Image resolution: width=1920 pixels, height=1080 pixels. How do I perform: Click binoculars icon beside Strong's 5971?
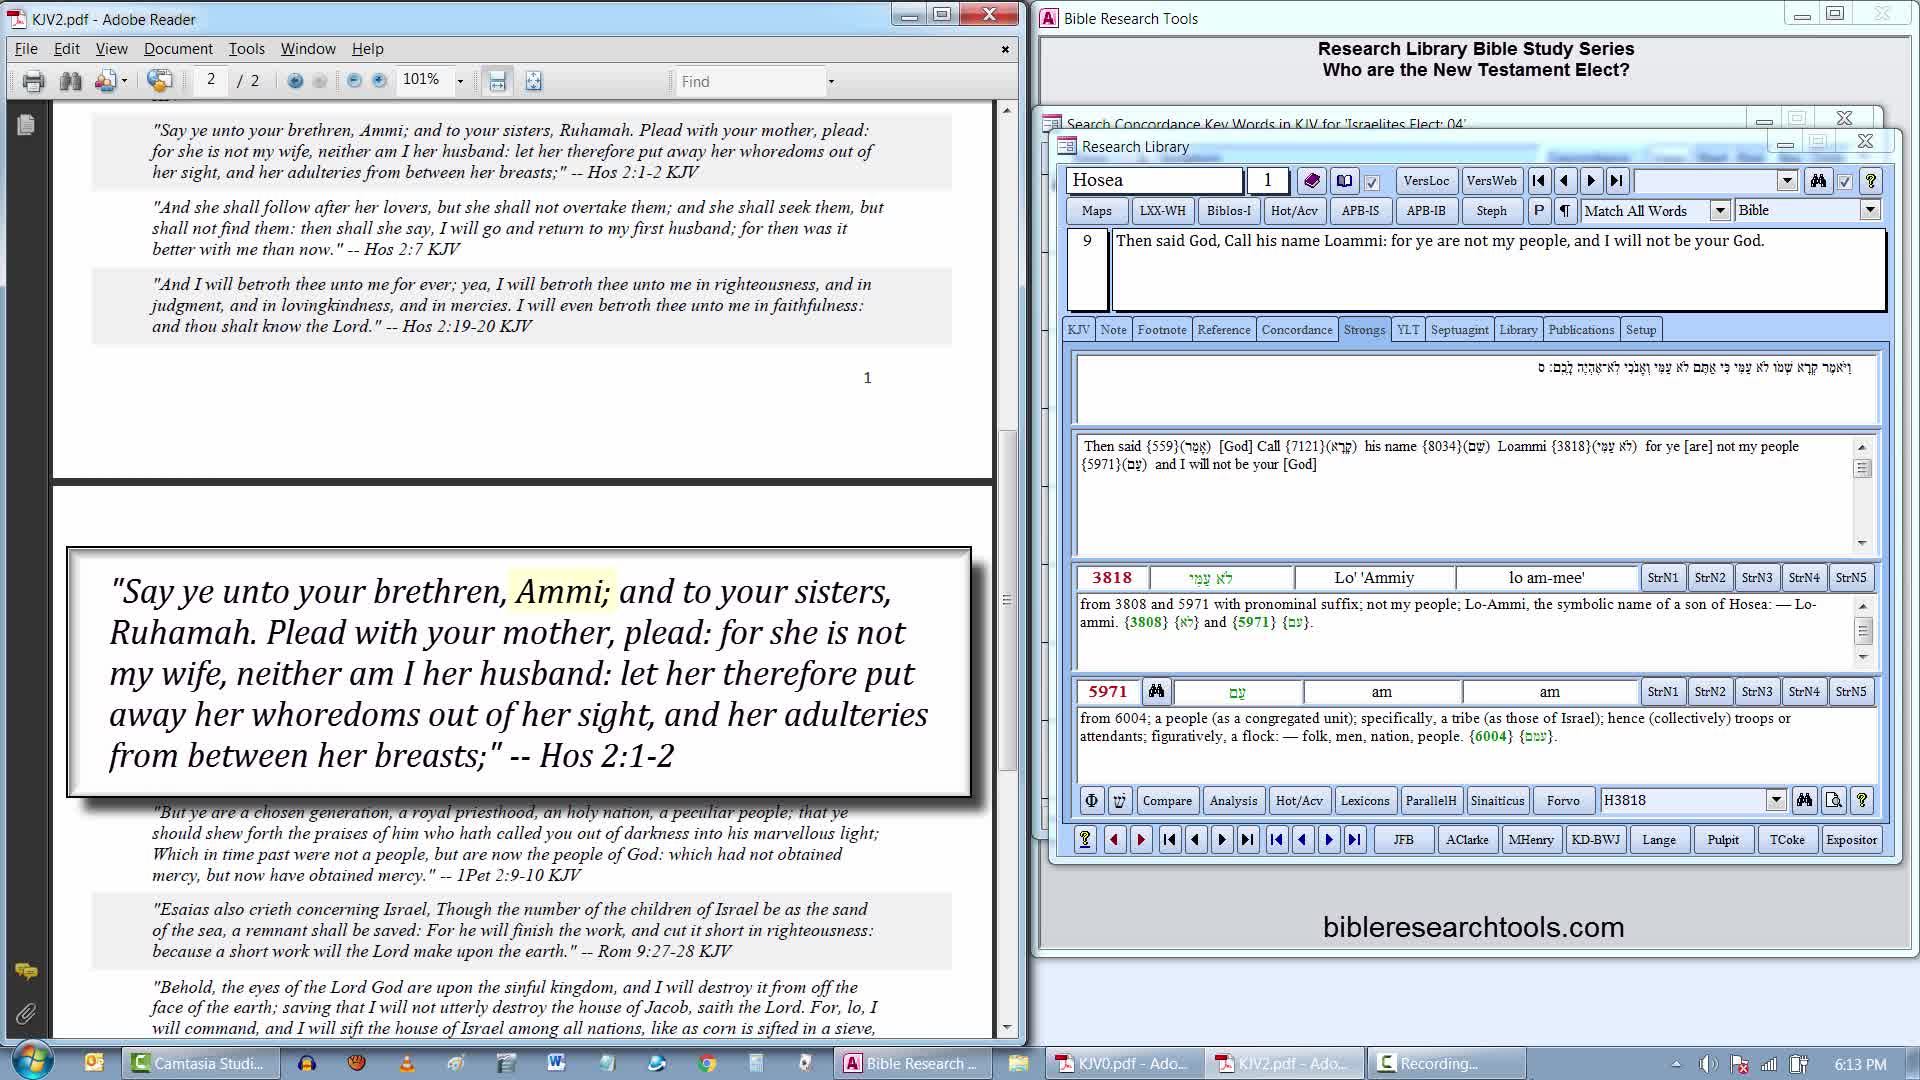pos(1156,692)
